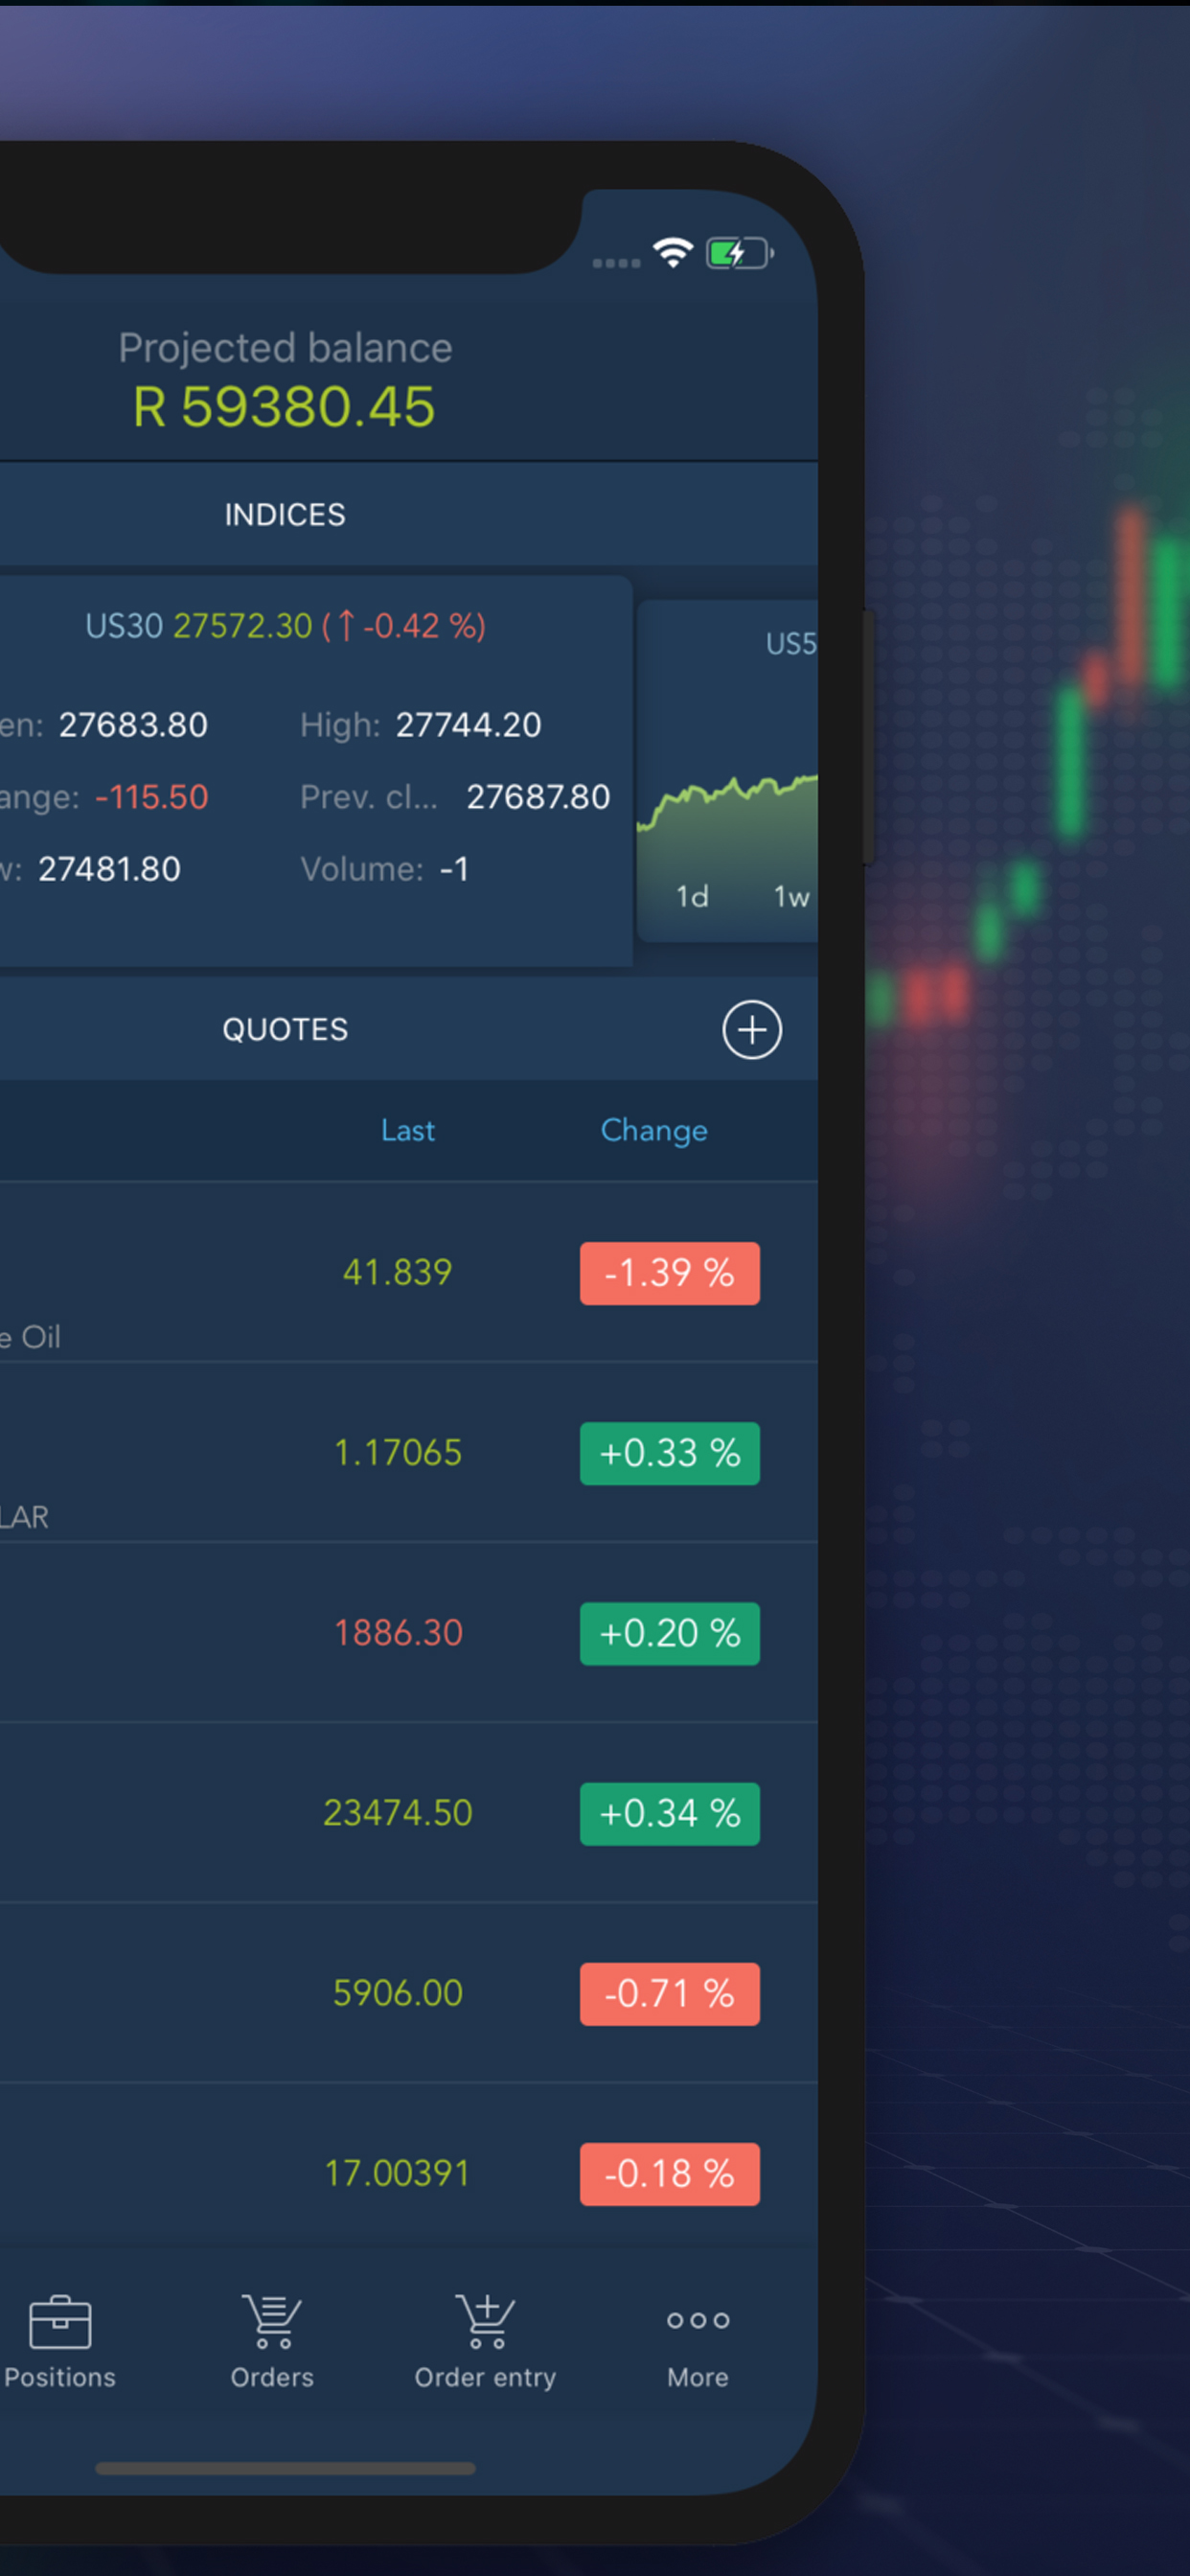Image resolution: width=1190 pixels, height=2576 pixels.
Task: Tap the -0.18 % change badge
Action: pyautogui.click(x=670, y=2173)
